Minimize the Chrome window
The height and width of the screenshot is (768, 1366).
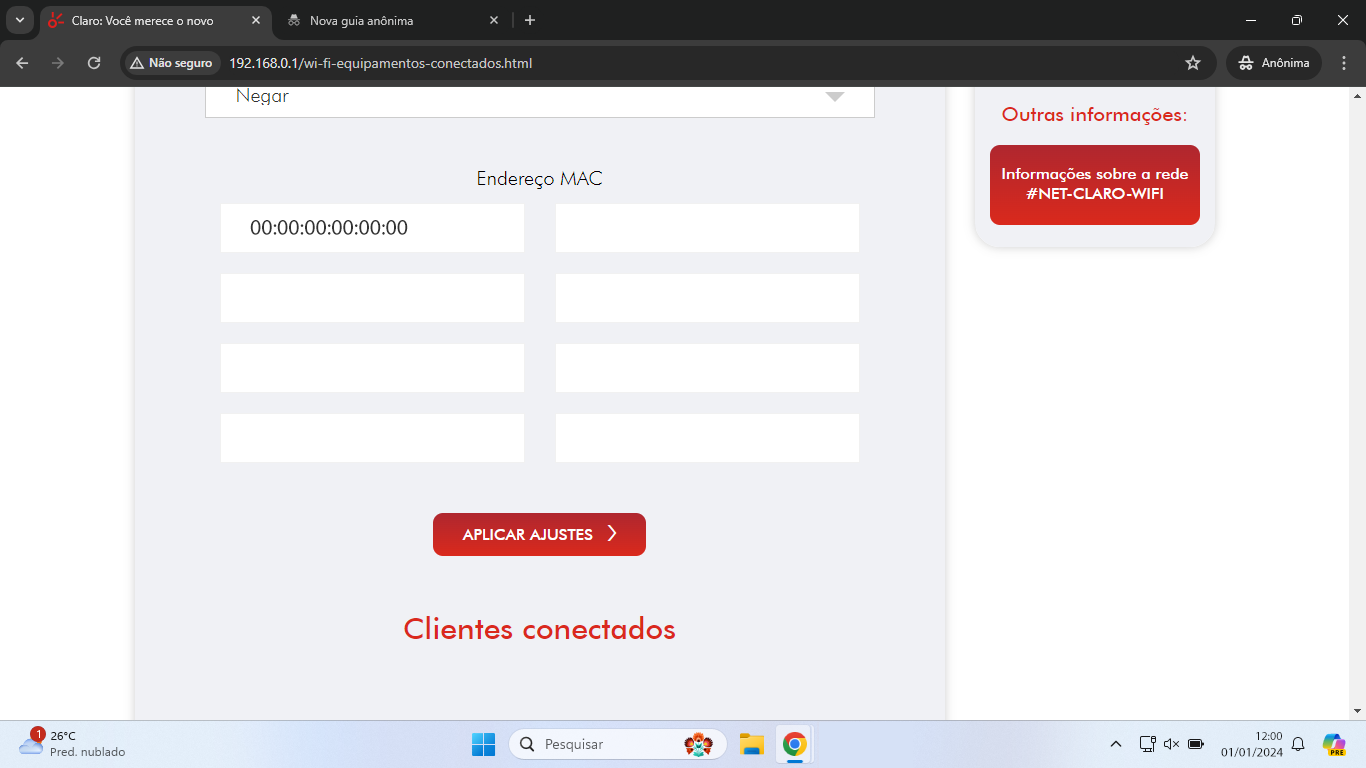pos(1251,20)
